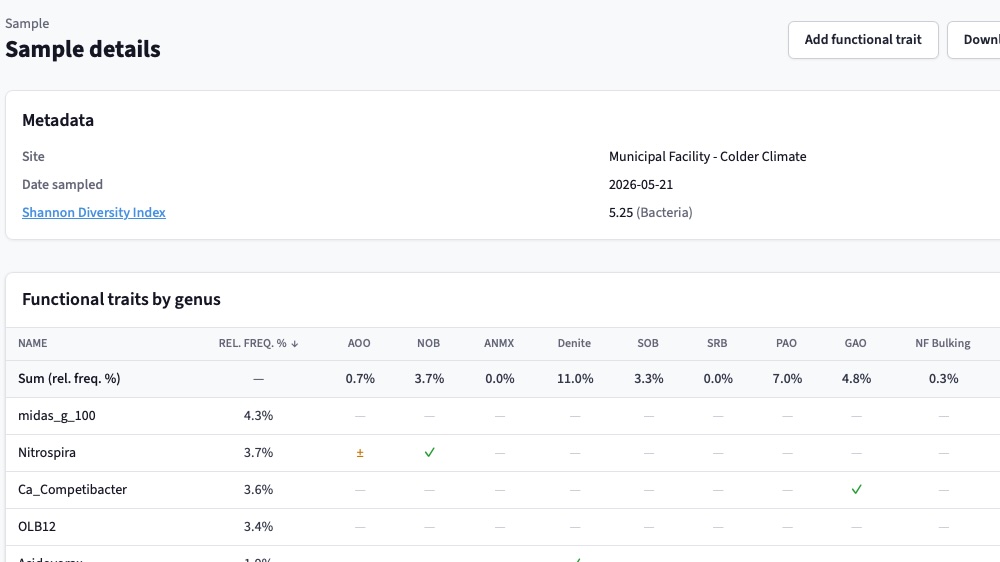Click the SRB column header
Image resolution: width=1000 pixels, height=562 pixels.
717,343
